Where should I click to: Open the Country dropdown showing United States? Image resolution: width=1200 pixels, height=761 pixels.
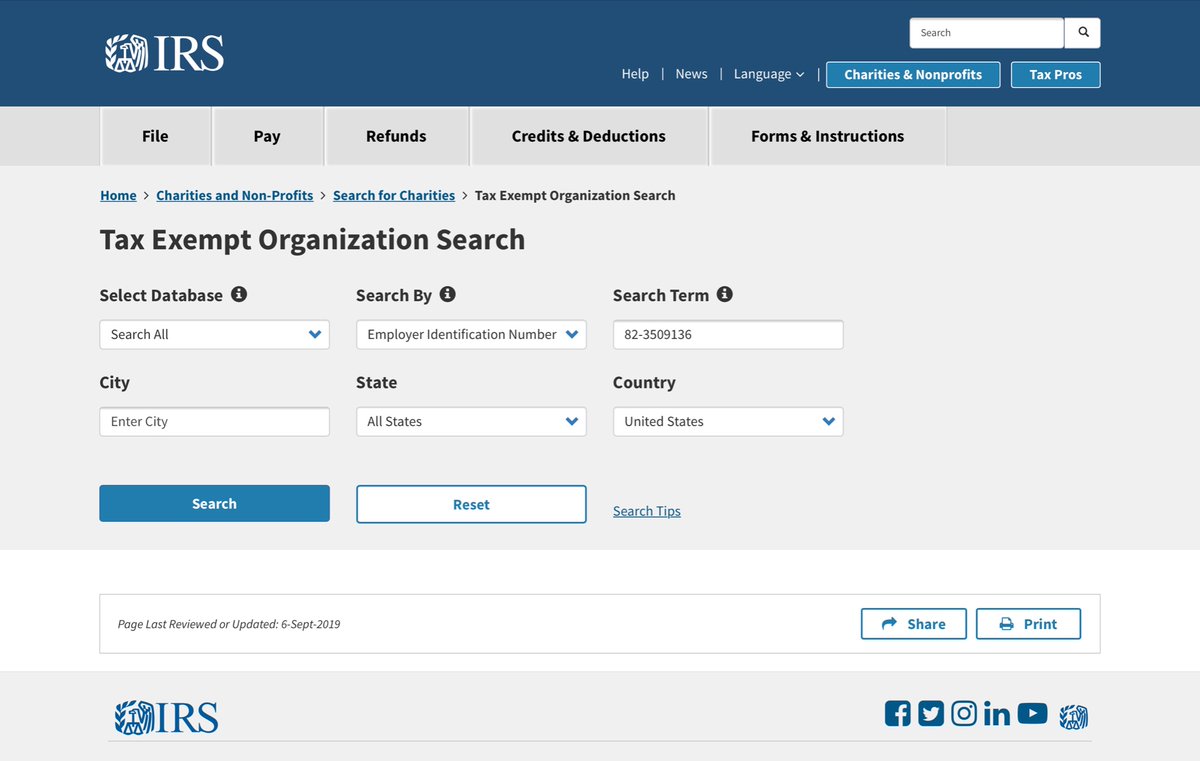728,421
